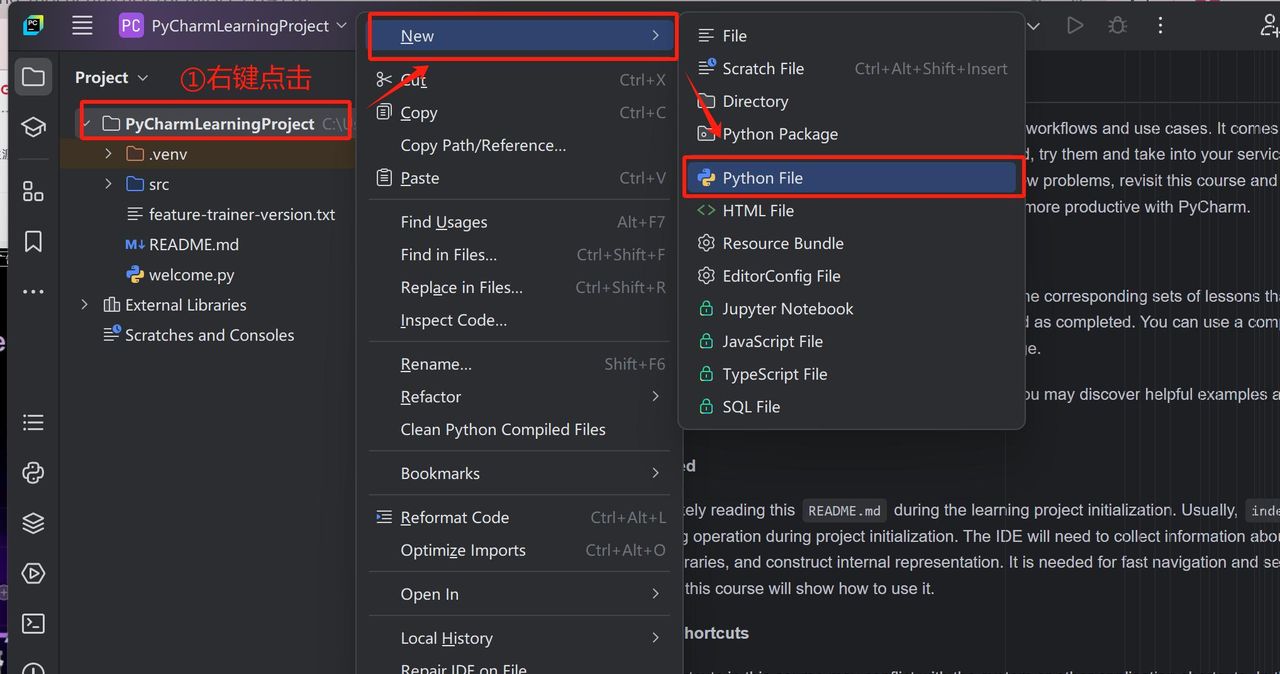Open the Python Packages layers icon
Screen dimensions: 1280x674
click(33, 523)
